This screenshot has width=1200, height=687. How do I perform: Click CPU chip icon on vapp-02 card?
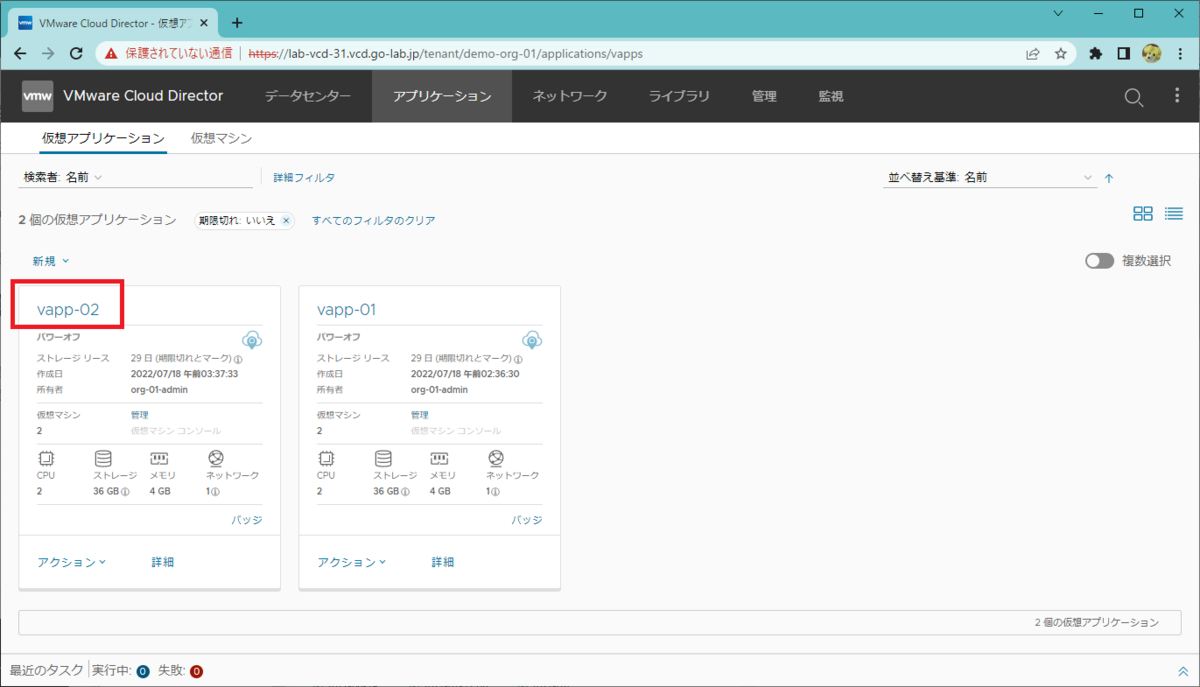tap(44, 458)
